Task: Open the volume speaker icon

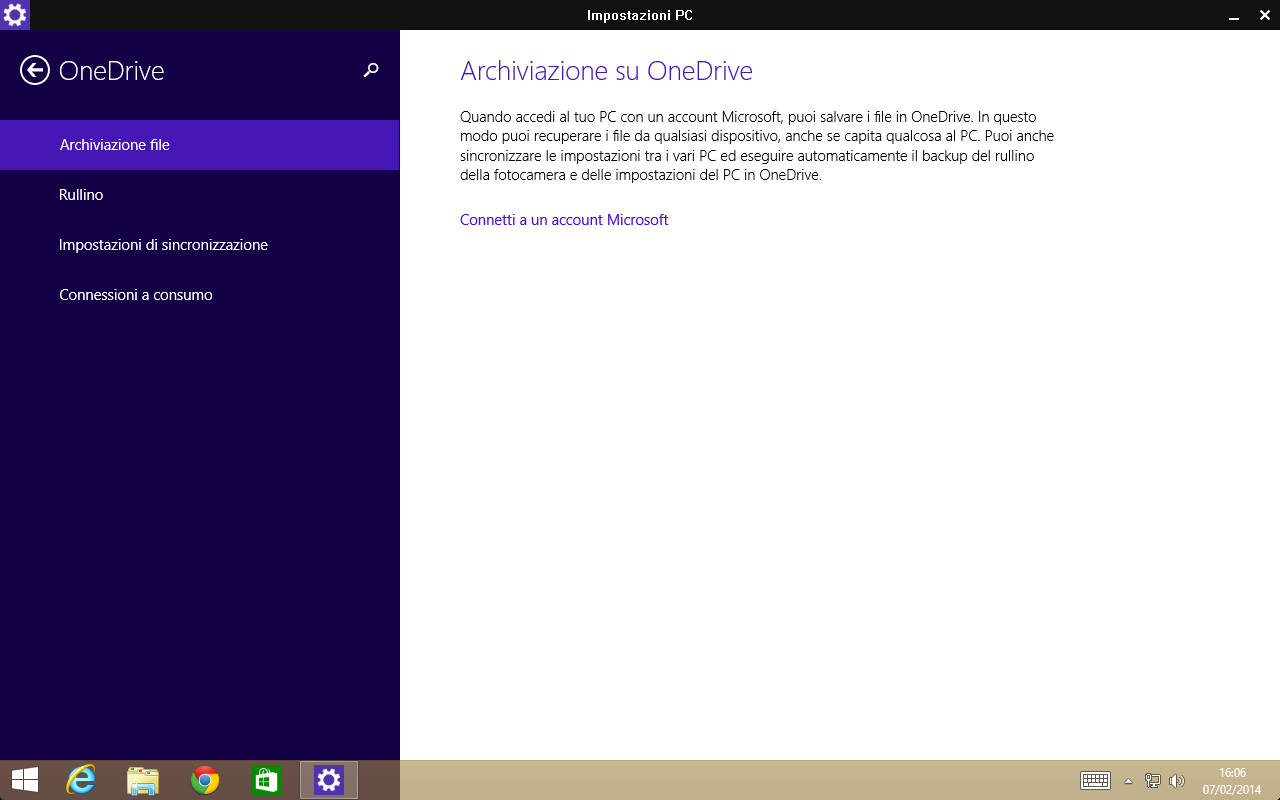Action: pos(1177,781)
